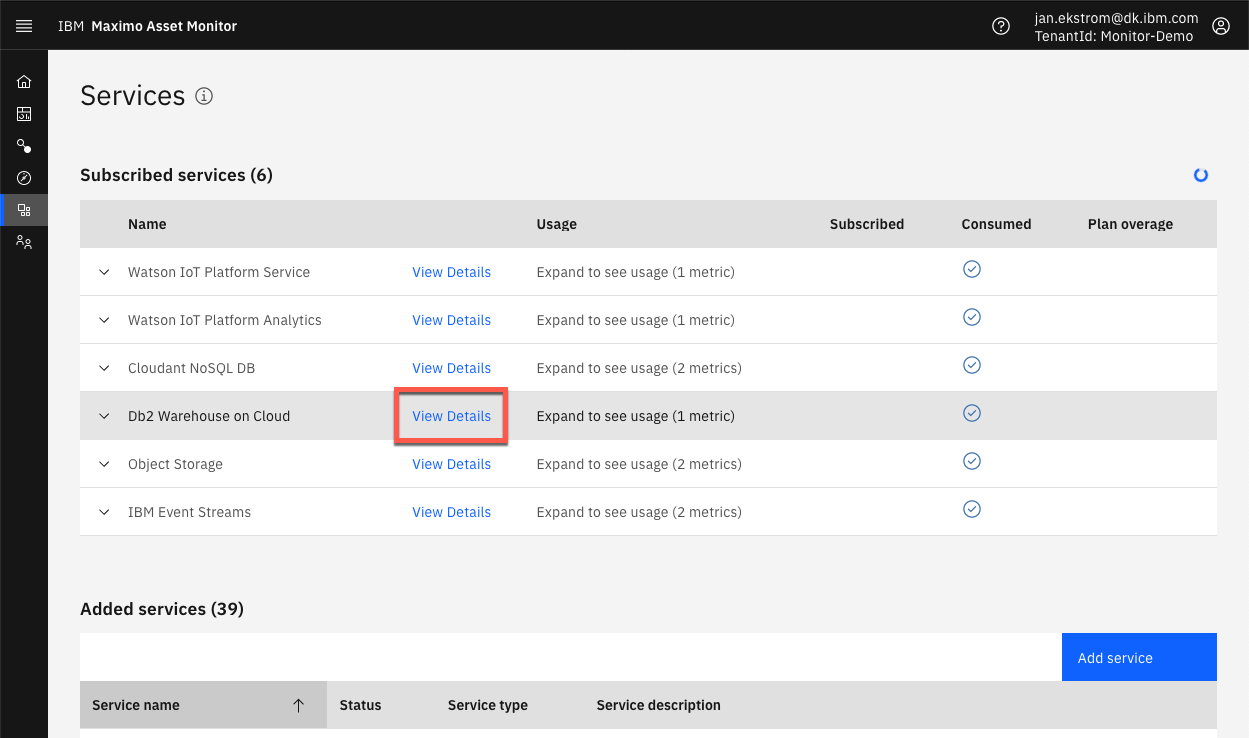Click the Service description column header
The image size is (1249, 738).
[658, 705]
